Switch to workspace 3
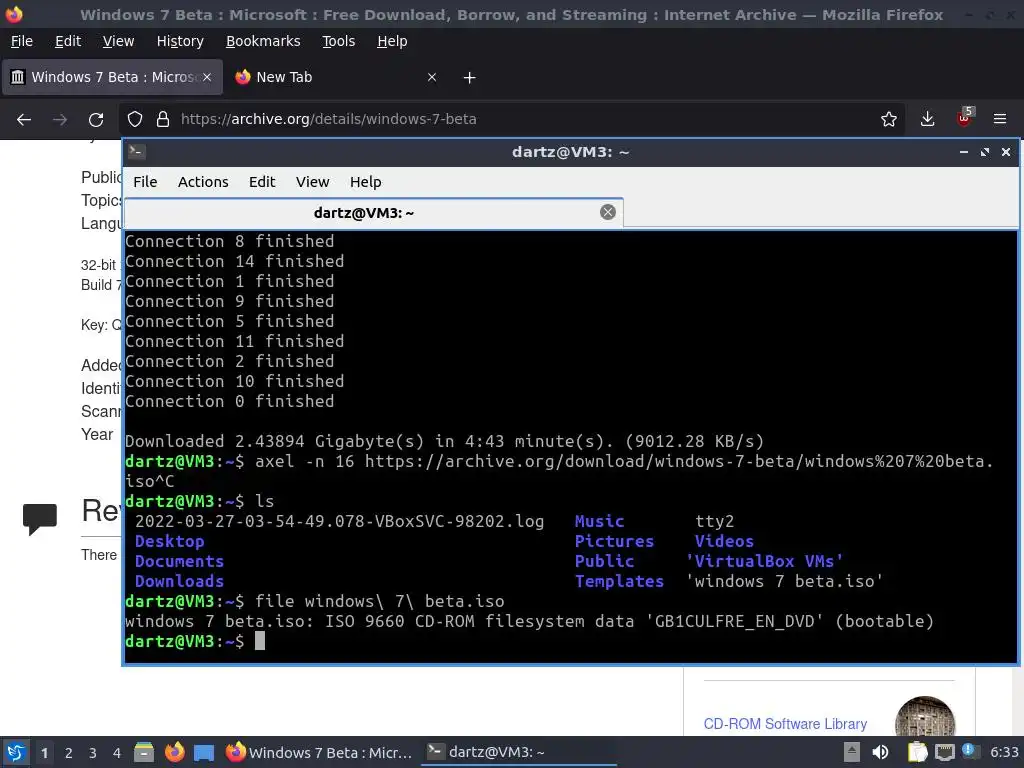The width and height of the screenshot is (1024, 768). point(93,752)
